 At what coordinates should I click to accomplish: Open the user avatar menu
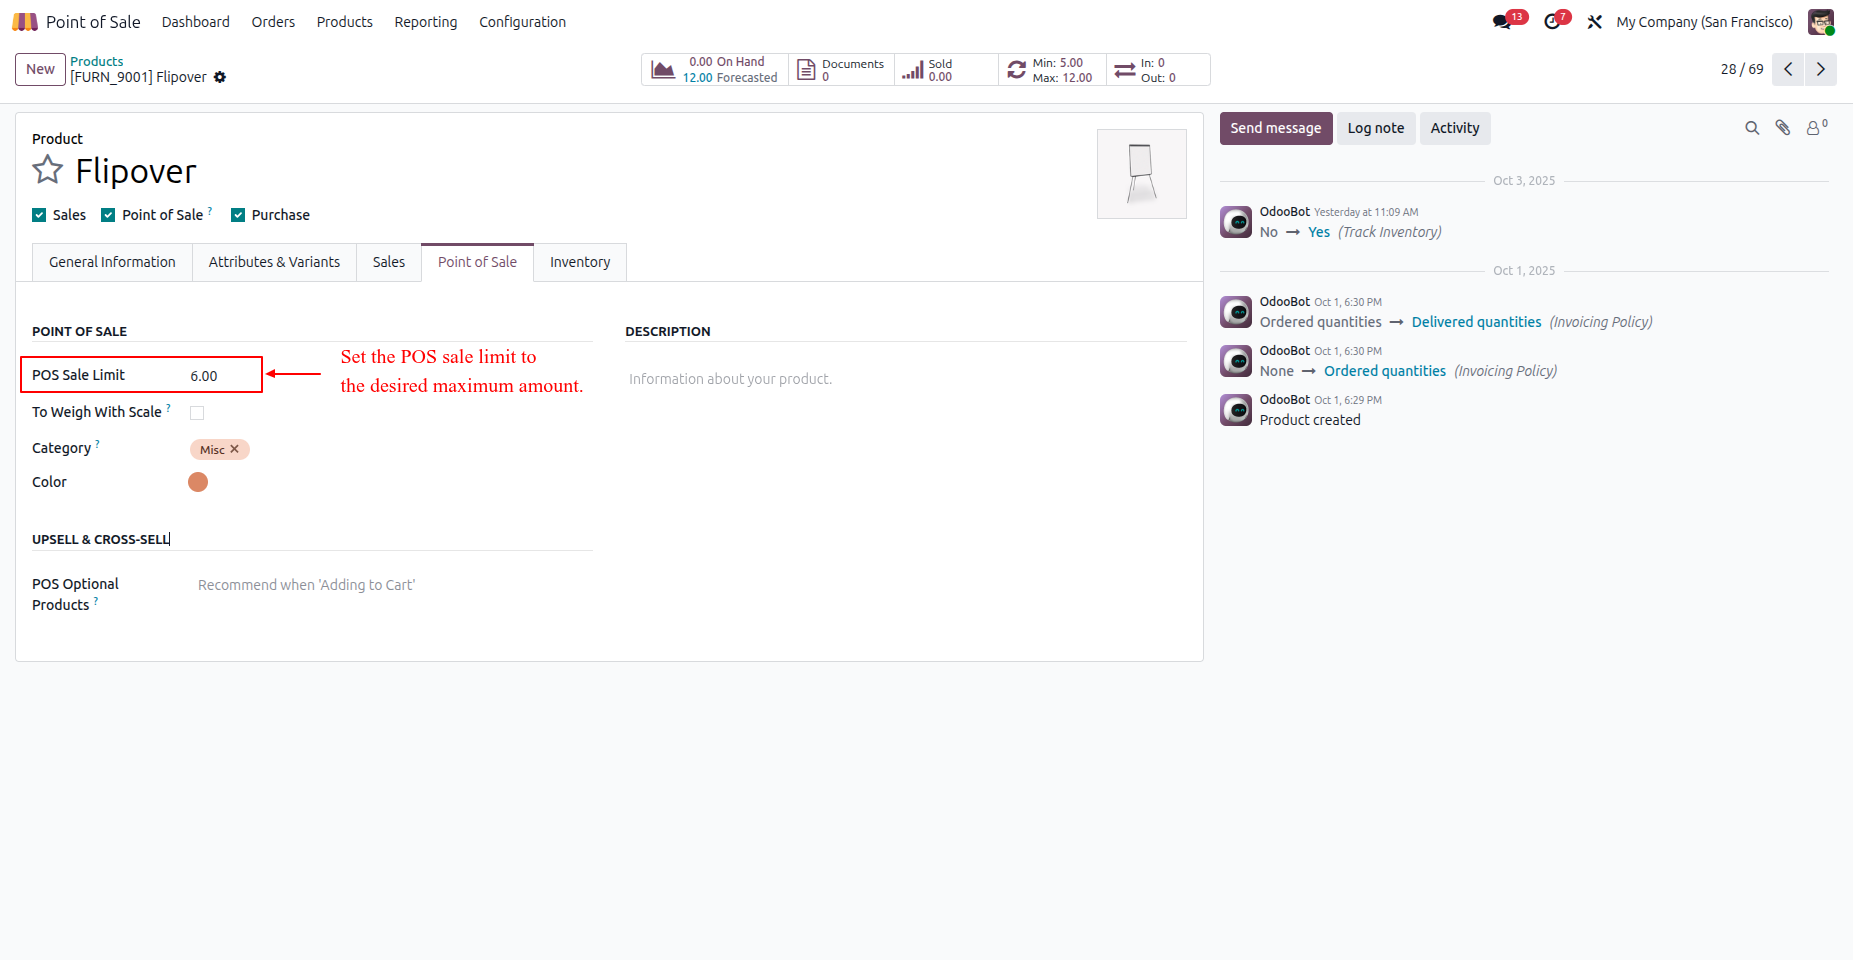coord(1821,22)
